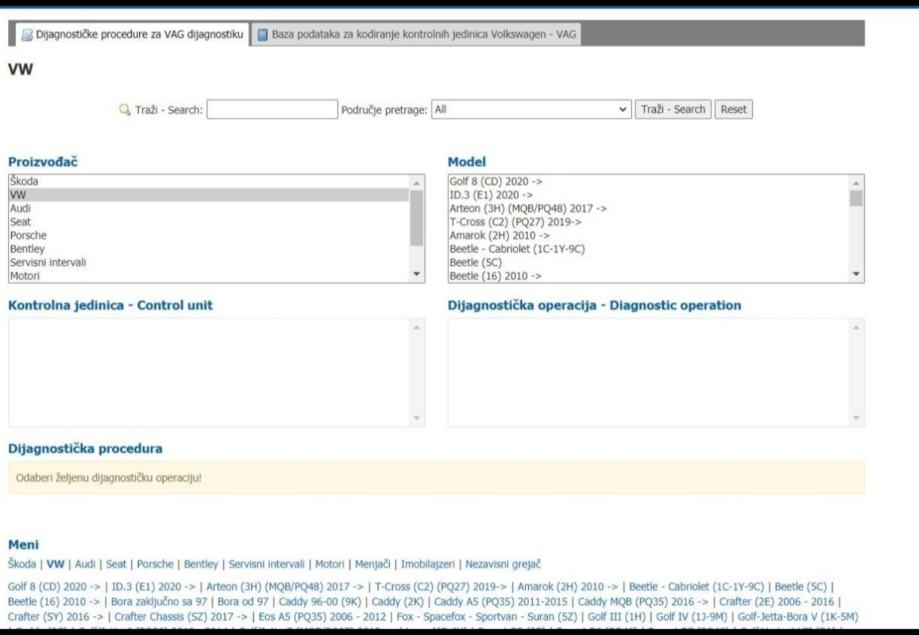The image size is (919, 635).
Task: Open the Porsche link in Meni
Action: 155,564
